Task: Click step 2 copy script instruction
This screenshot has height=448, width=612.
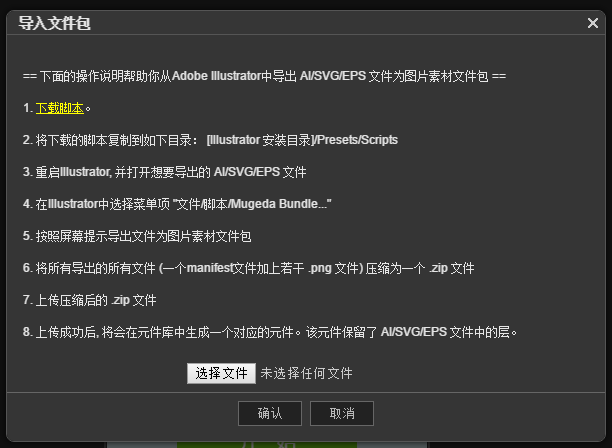Action: point(210,140)
